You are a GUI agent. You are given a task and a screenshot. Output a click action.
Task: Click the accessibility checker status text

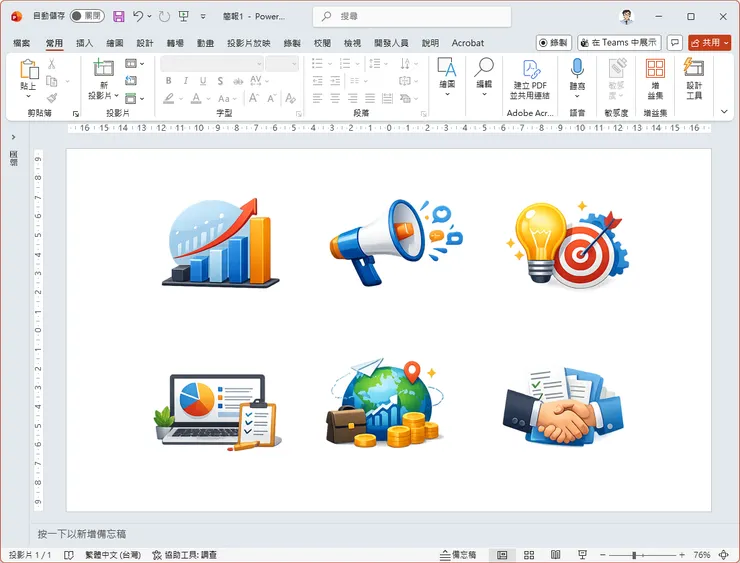pyautogui.click(x=185, y=555)
